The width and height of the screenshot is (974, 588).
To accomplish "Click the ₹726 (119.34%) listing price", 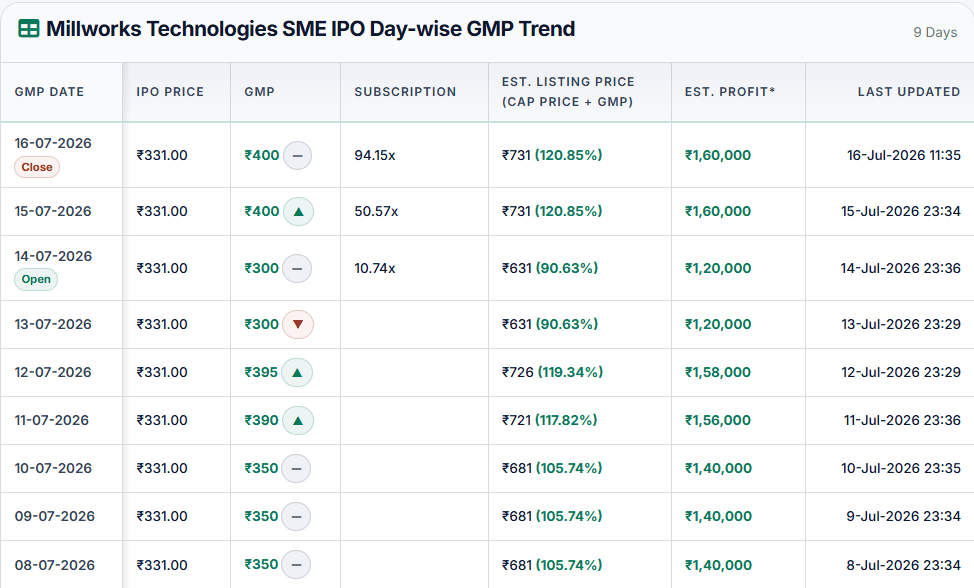I will coord(552,373).
